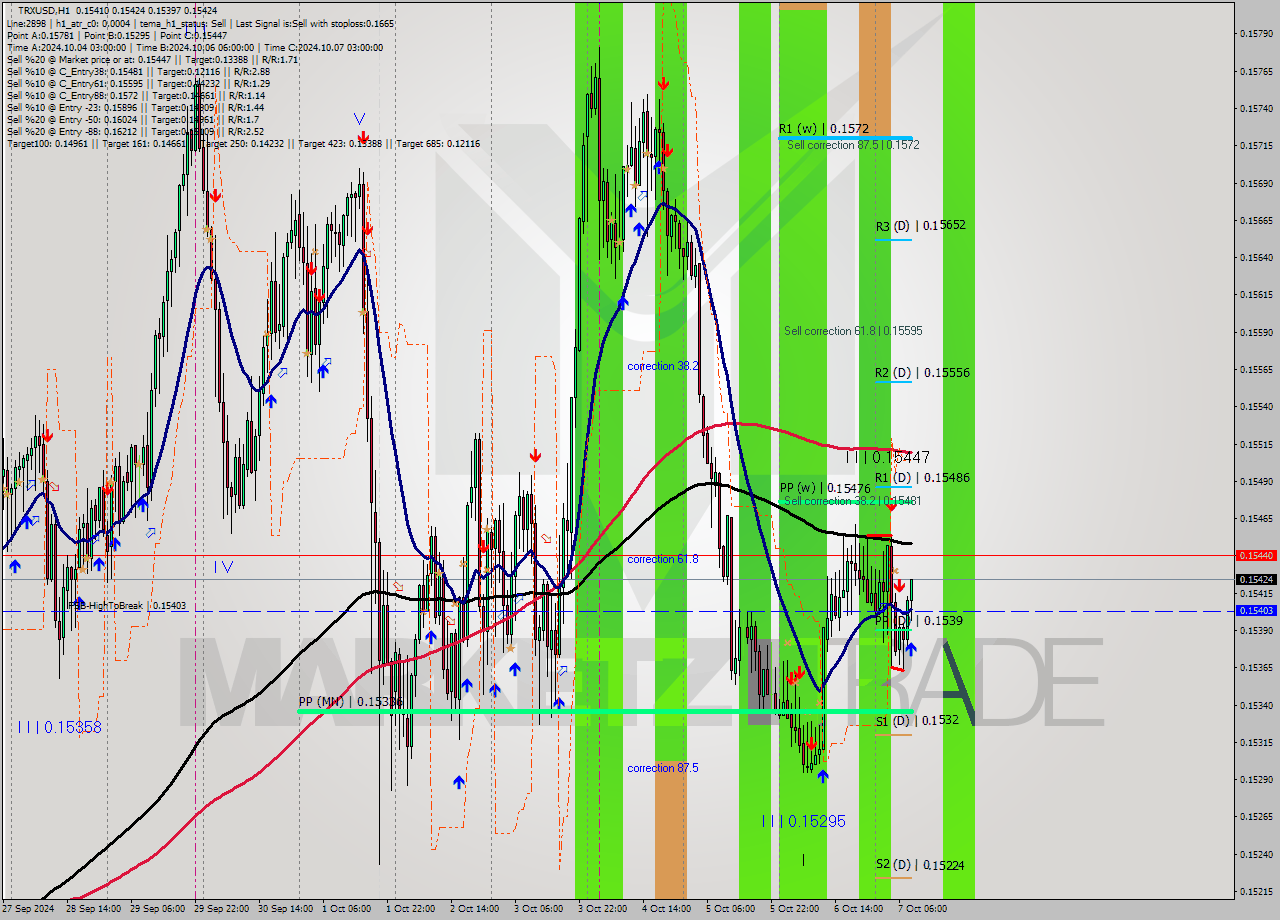Select the line starting with Line:2898
The height and width of the screenshot is (920, 1280).
(x=200, y=23)
